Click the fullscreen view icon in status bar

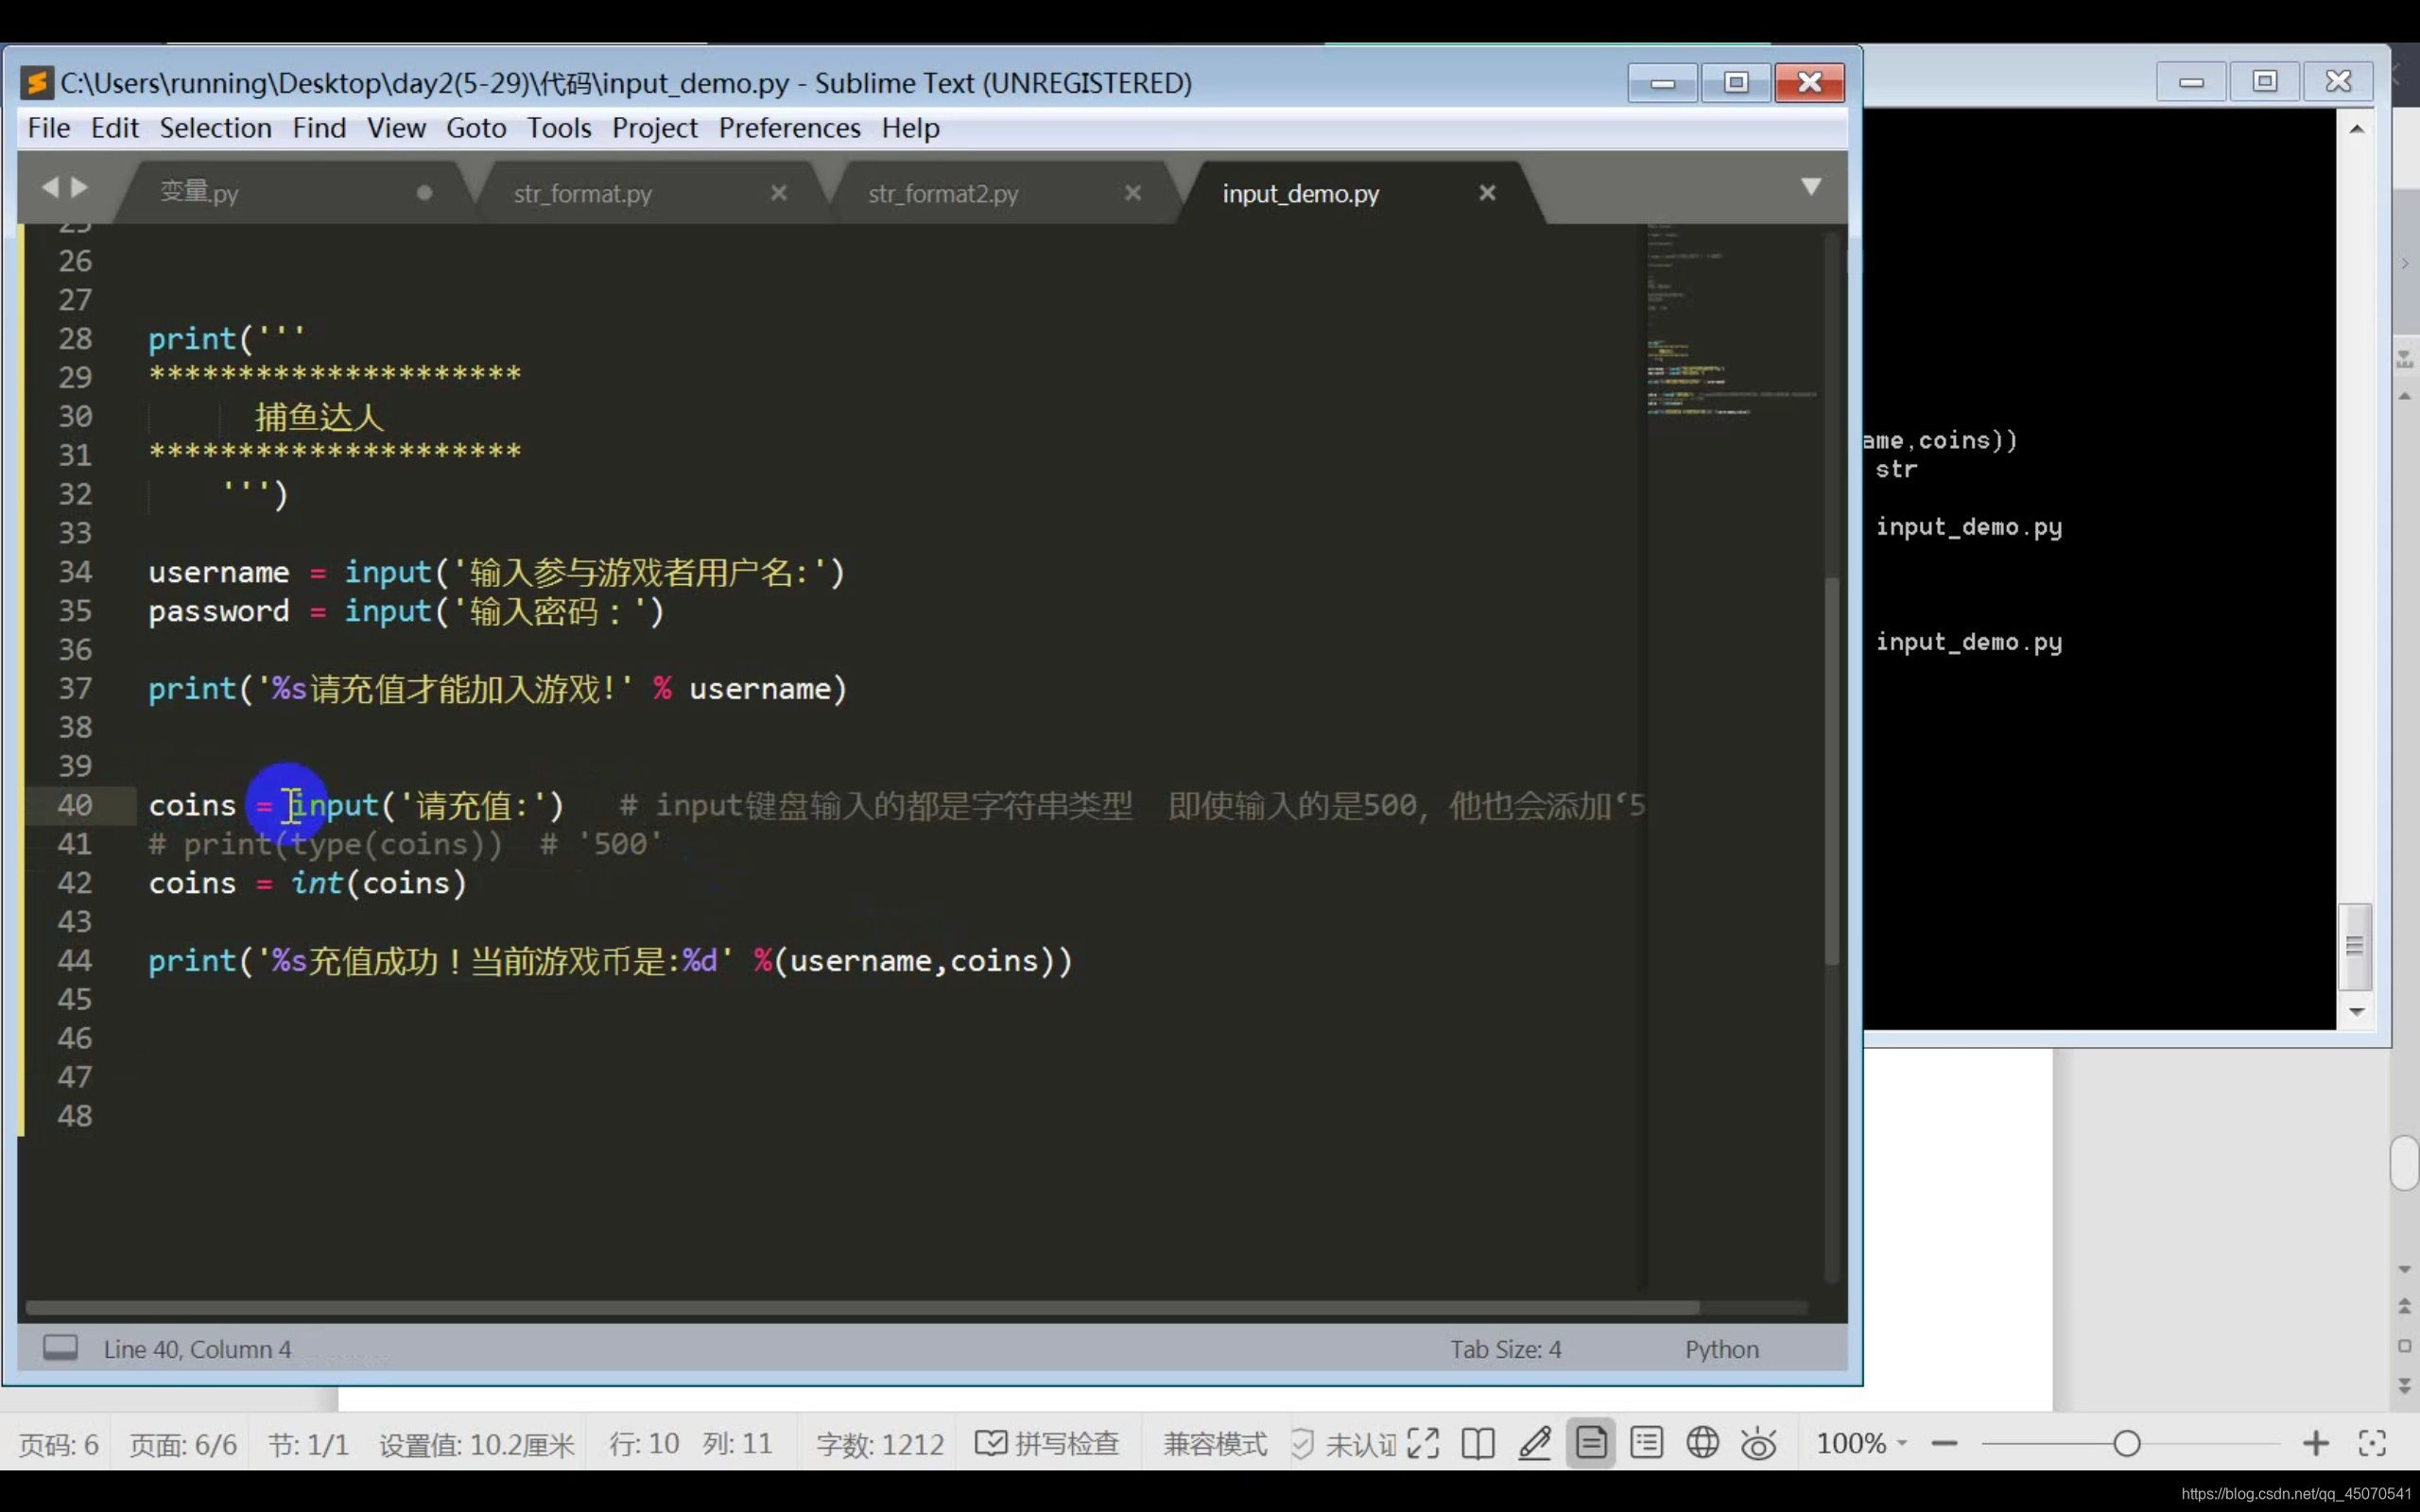pyautogui.click(x=1423, y=1443)
